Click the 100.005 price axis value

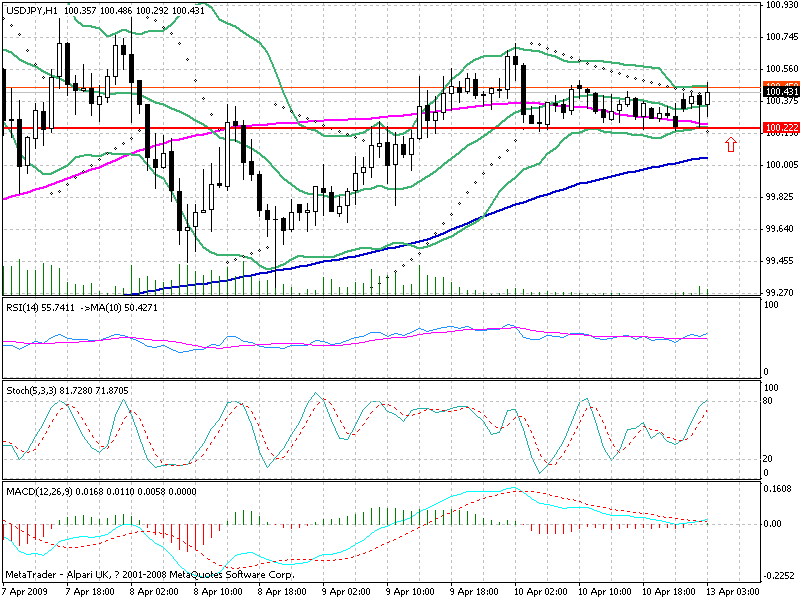pyautogui.click(x=782, y=165)
